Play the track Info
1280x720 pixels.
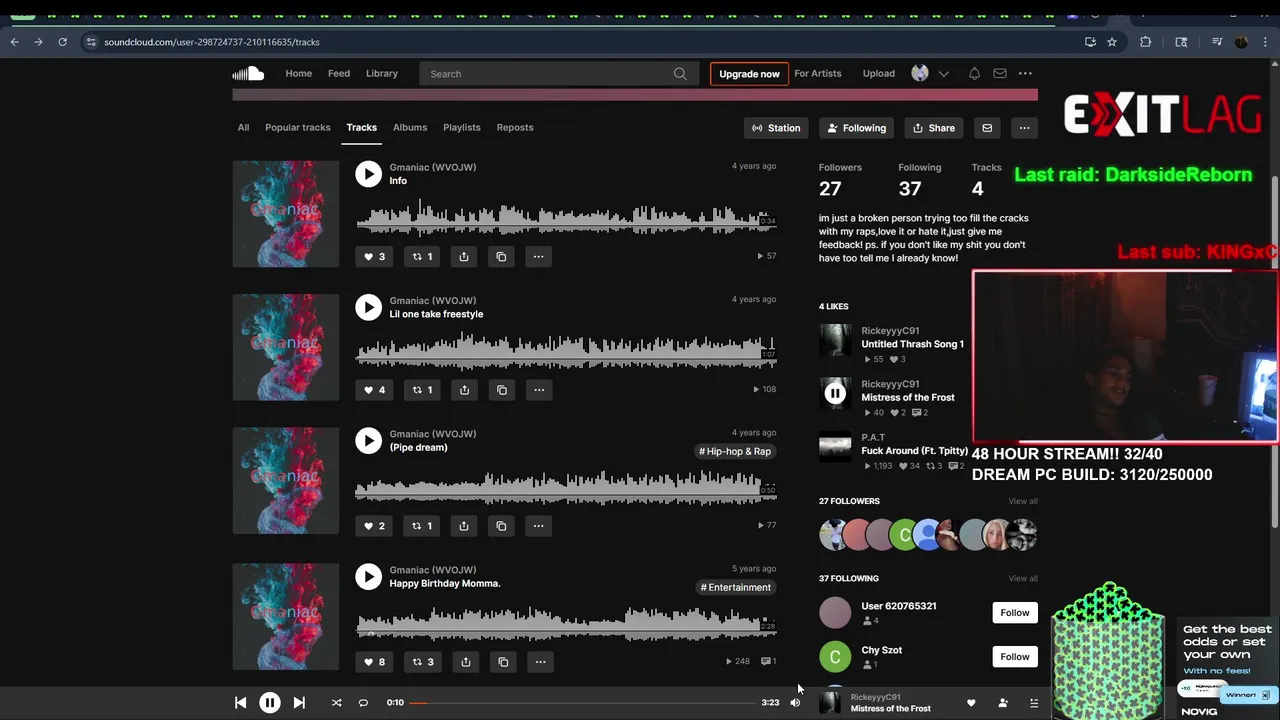coord(368,174)
